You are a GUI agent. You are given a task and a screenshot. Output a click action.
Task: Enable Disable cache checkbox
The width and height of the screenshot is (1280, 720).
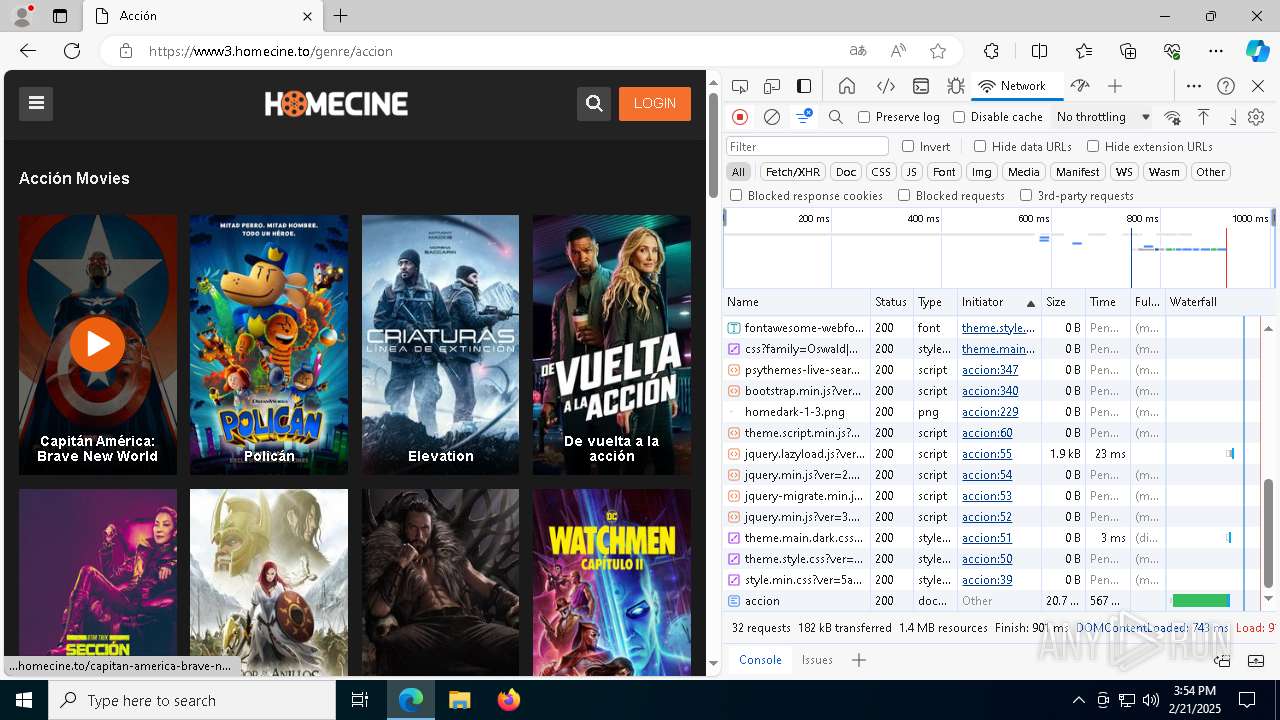coord(959,117)
